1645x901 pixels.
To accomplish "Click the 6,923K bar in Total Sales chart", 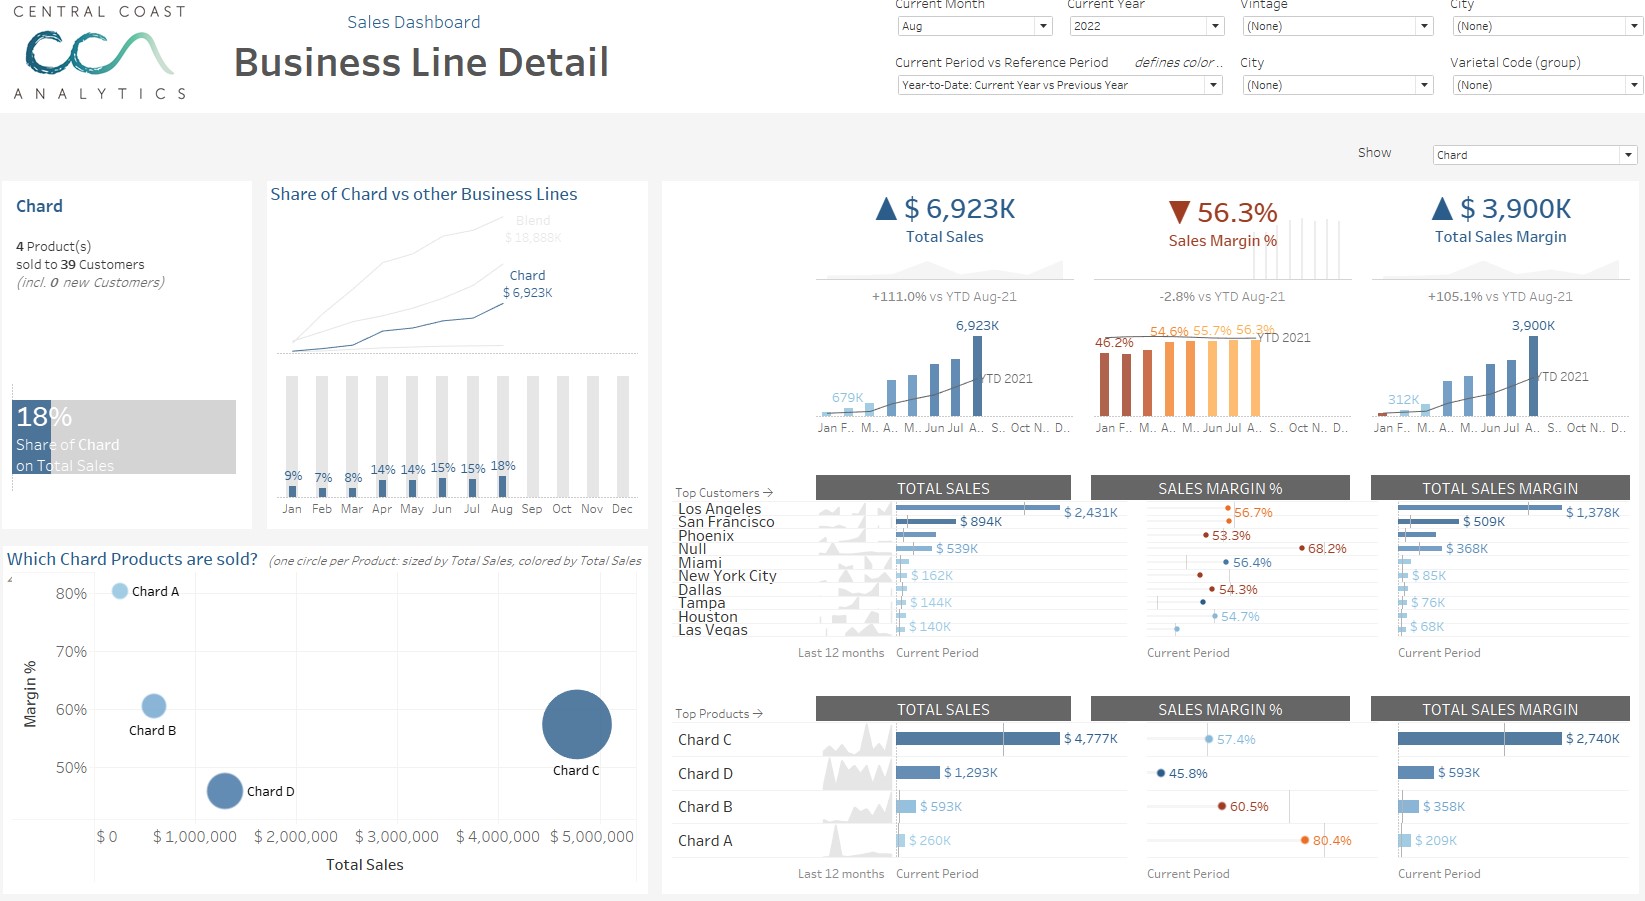I will click(977, 376).
